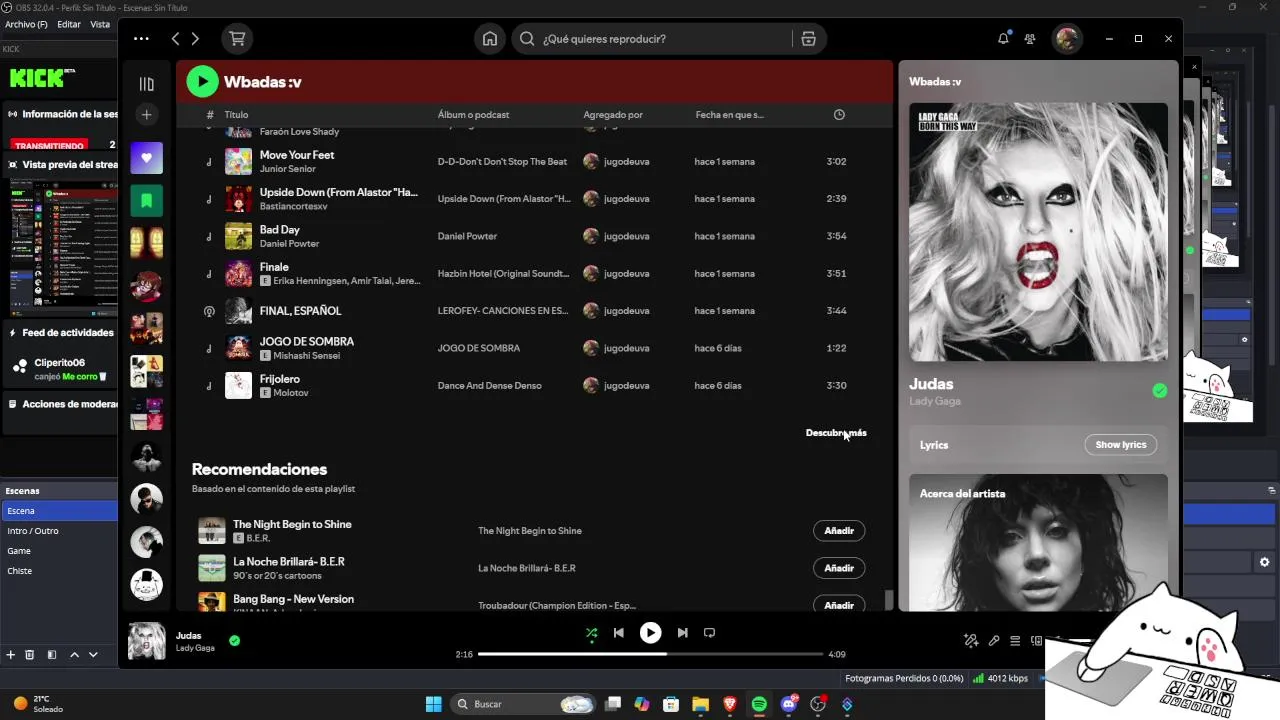Open OBS Vista menu
The image size is (1280, 720).
click(x=100, y=24)
